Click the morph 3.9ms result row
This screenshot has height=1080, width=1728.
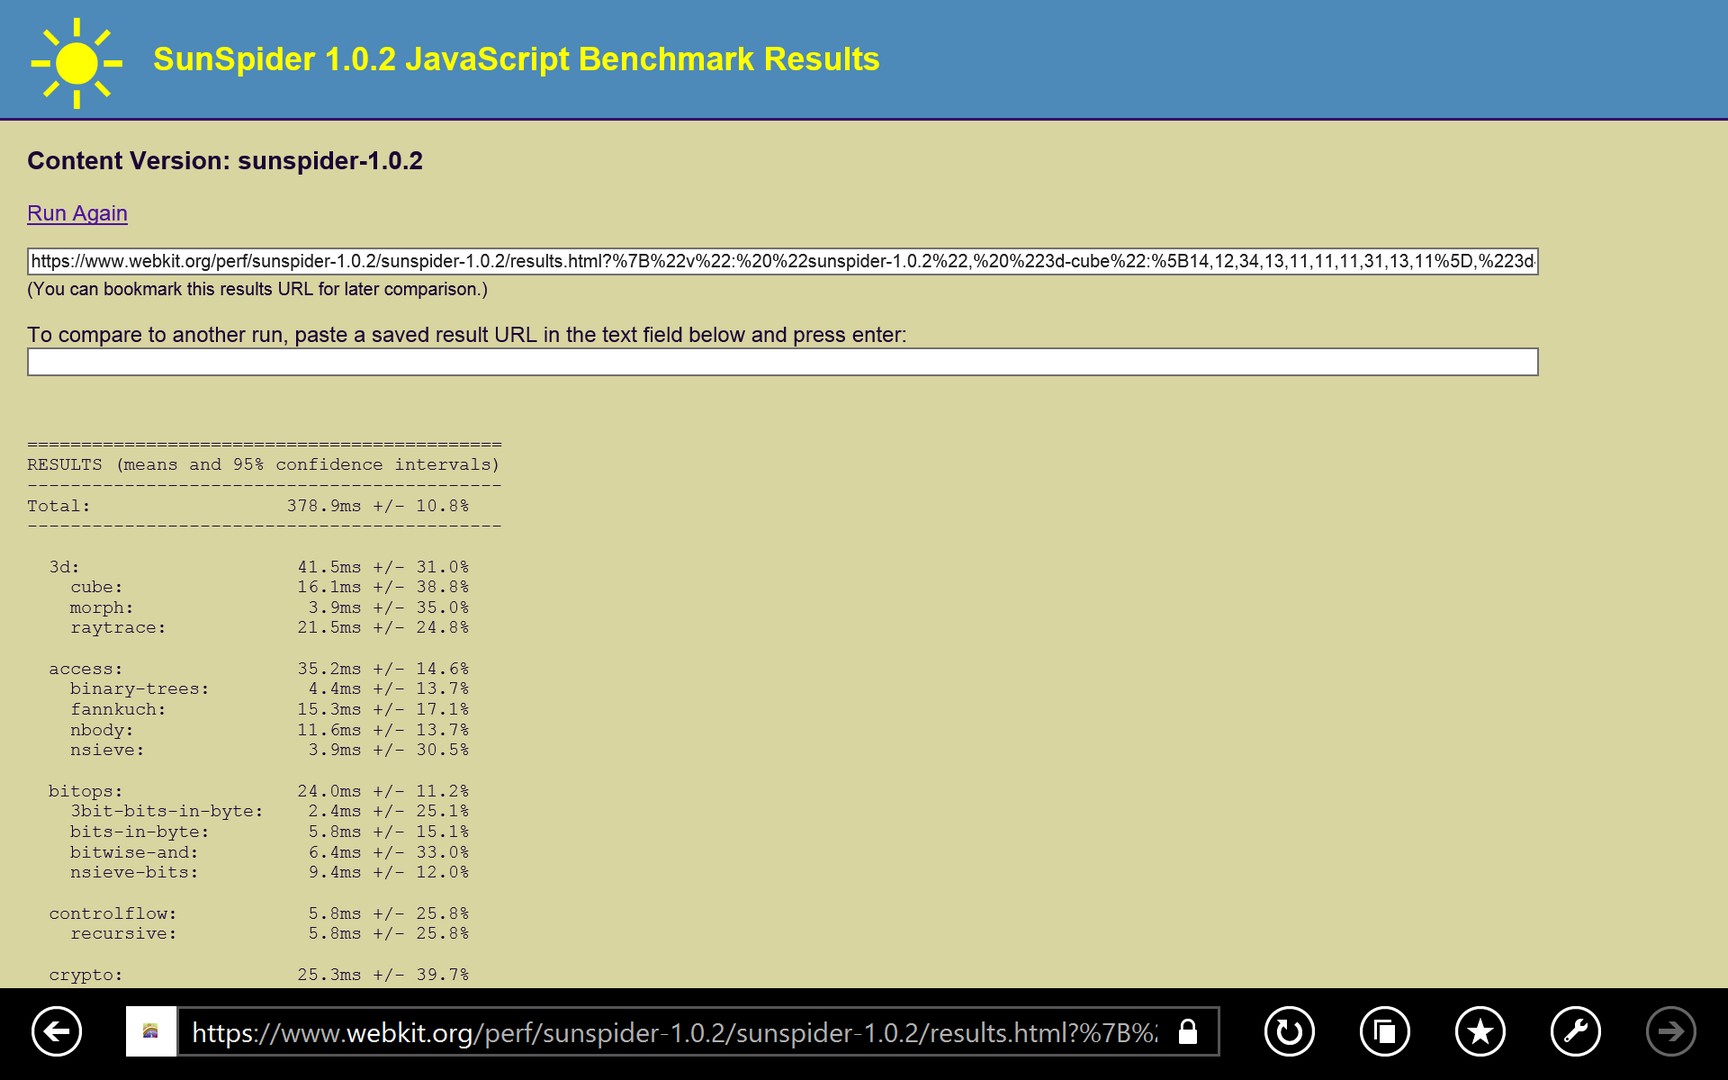269,608
